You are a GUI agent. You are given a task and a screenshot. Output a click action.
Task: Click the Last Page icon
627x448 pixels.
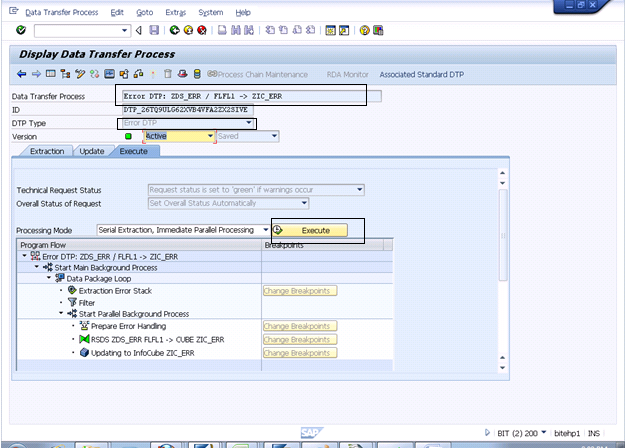click(x=310, y=30)
